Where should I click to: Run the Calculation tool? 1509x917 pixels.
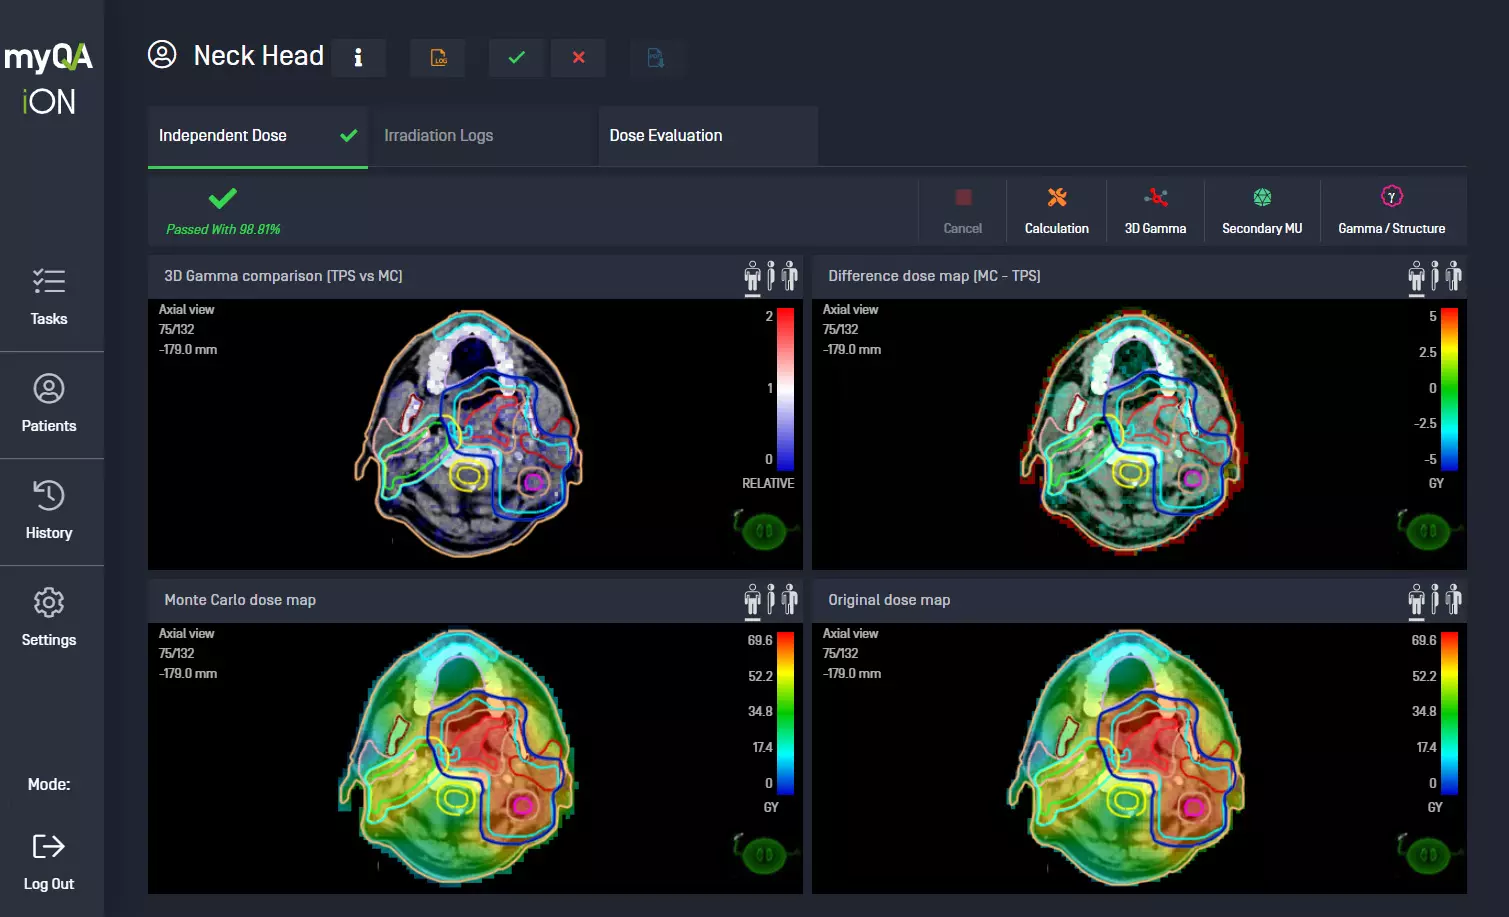click(x=1056, y=210)
